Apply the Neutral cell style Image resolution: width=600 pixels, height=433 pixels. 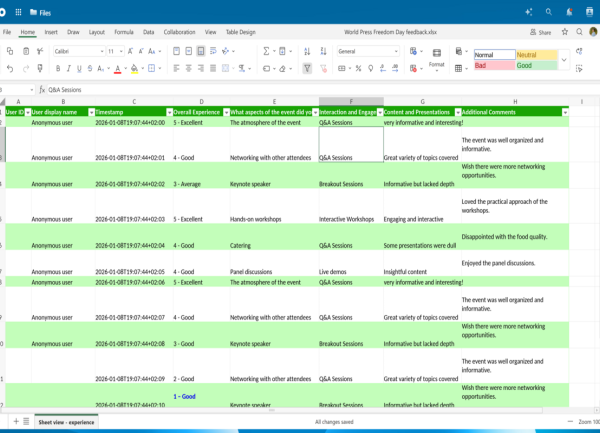click(x=536, y=55)
